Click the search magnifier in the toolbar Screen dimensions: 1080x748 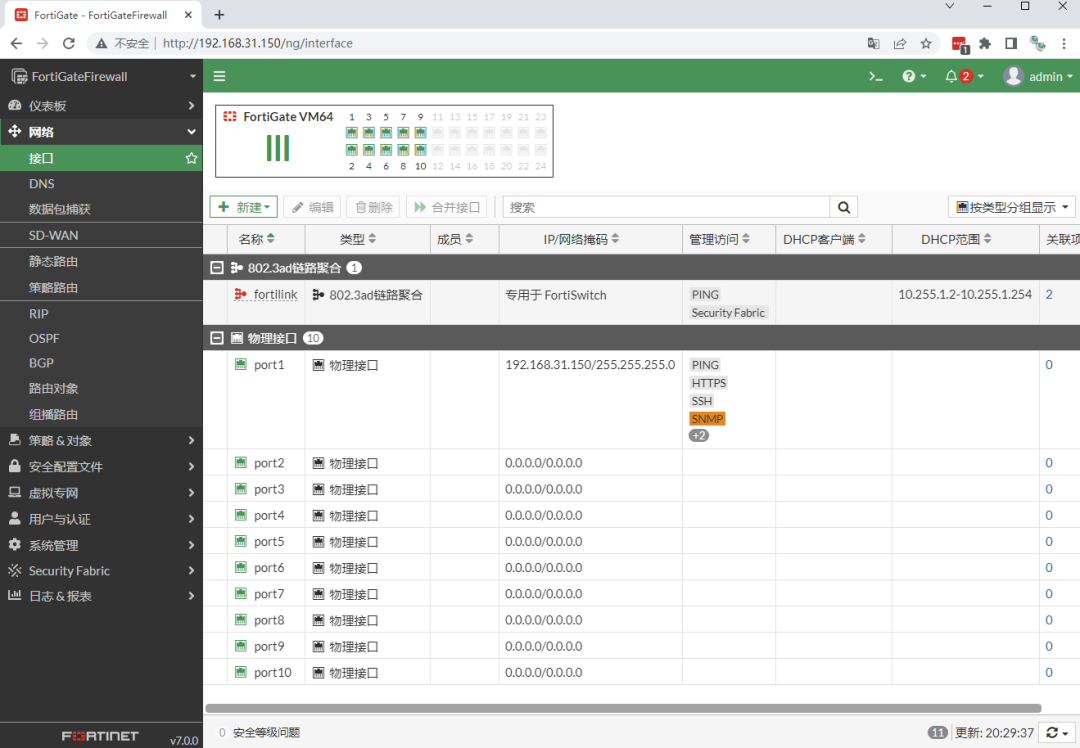click(843, 206)
